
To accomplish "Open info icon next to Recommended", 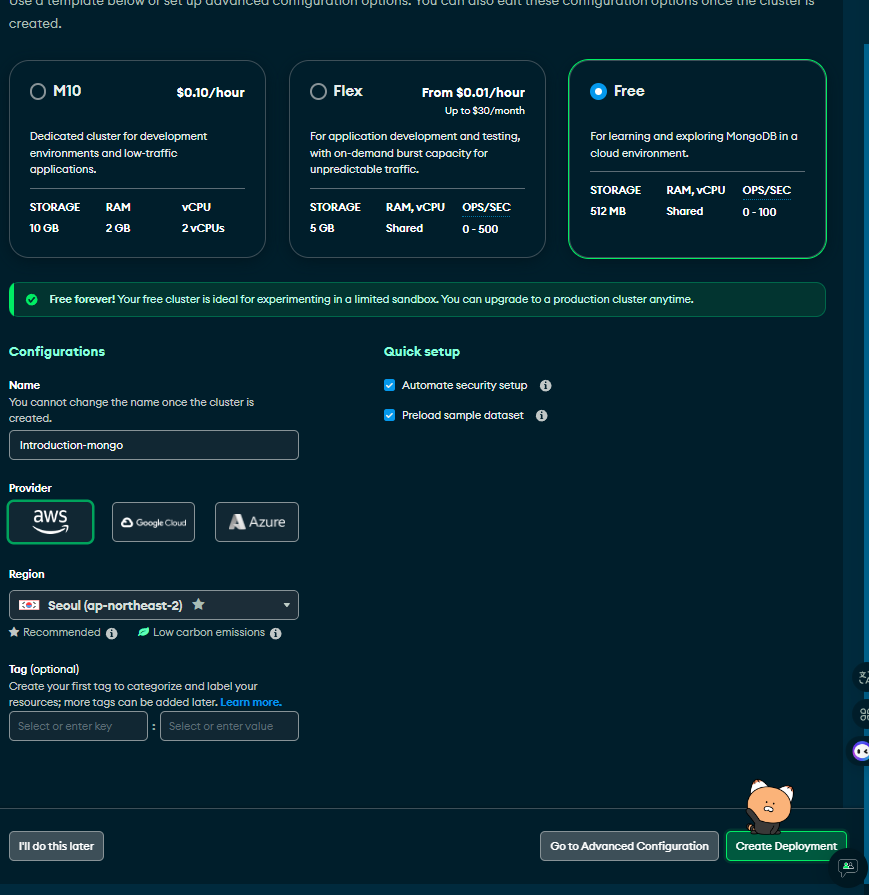I will coord(112,633).
